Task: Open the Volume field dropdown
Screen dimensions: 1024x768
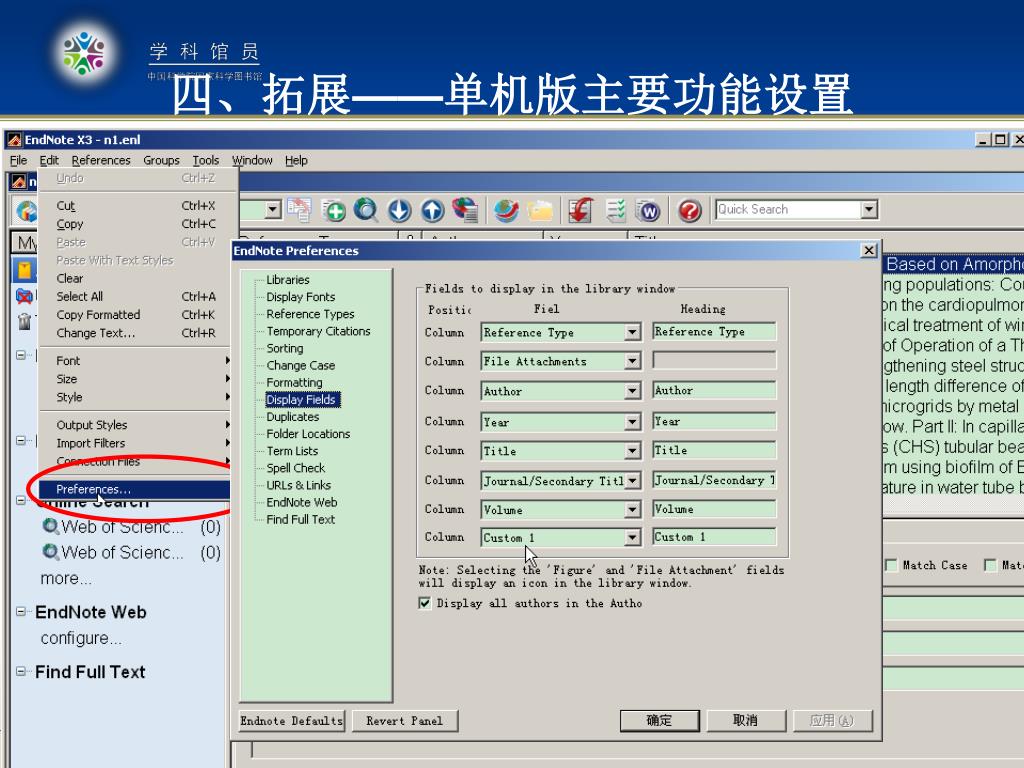Action: pyautogui.click(x=632, y=509)
